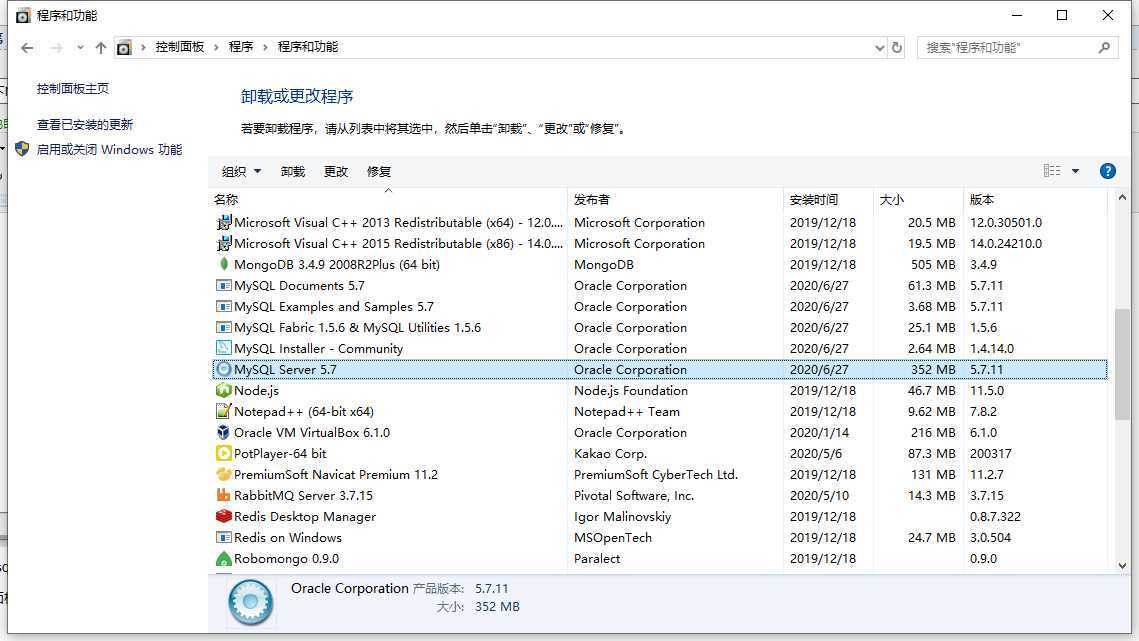The width and height of the screenshot is (1139, 641).
Task: Click the change view layout icon
Action: coord(1052,171)
